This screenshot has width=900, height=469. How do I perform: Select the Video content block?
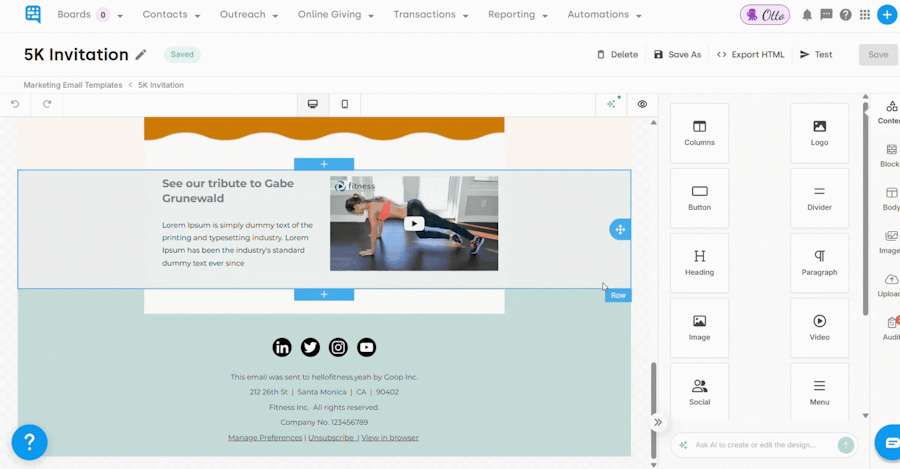819,328
